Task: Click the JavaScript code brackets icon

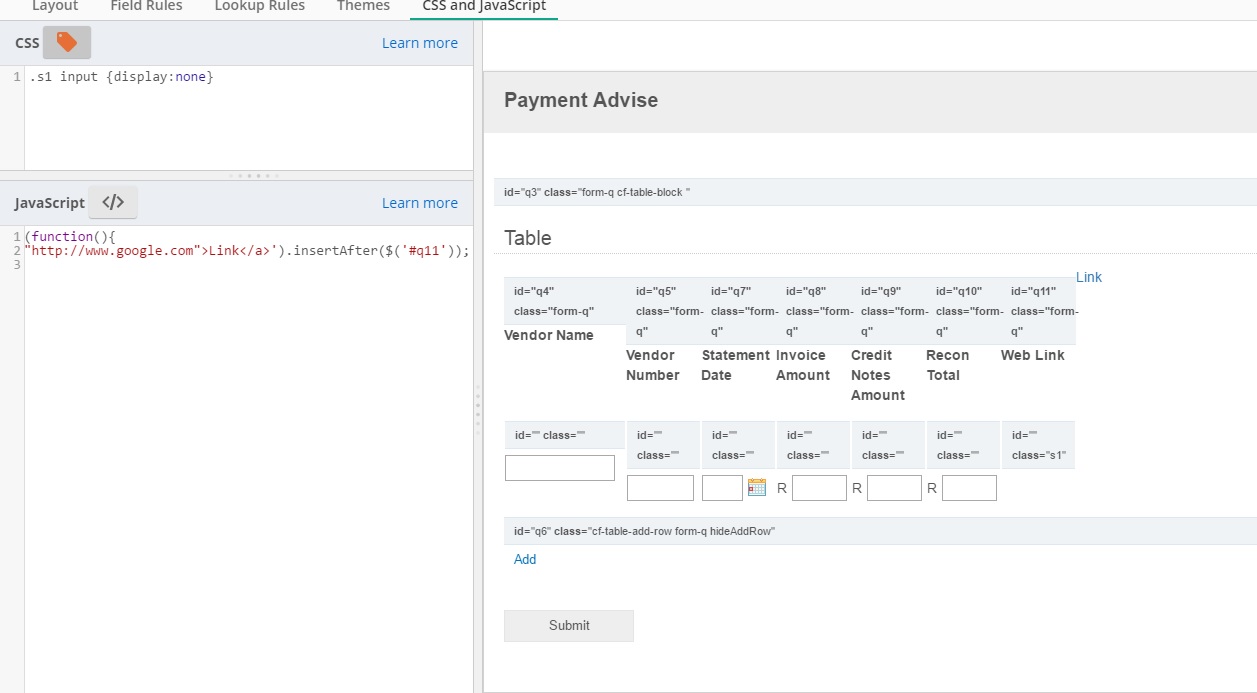Action: [113, 202]
